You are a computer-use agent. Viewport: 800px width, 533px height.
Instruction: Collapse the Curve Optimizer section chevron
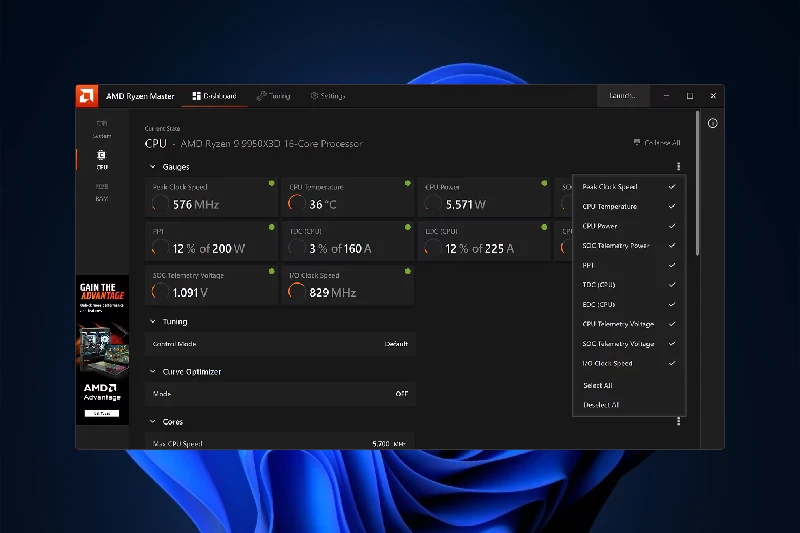point(153,371)
